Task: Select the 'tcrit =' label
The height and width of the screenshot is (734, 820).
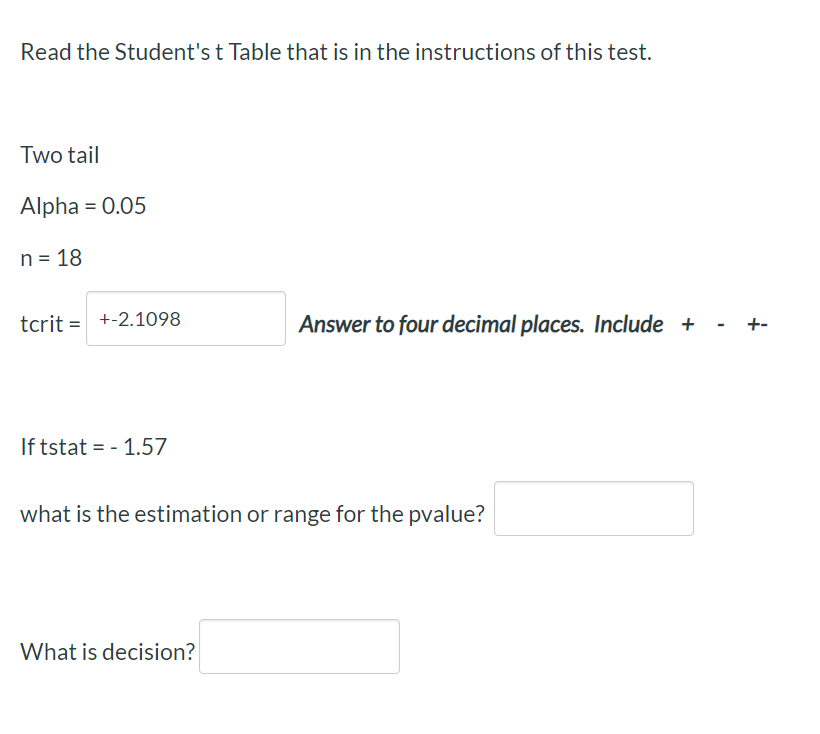Action: tap(49, 323)
